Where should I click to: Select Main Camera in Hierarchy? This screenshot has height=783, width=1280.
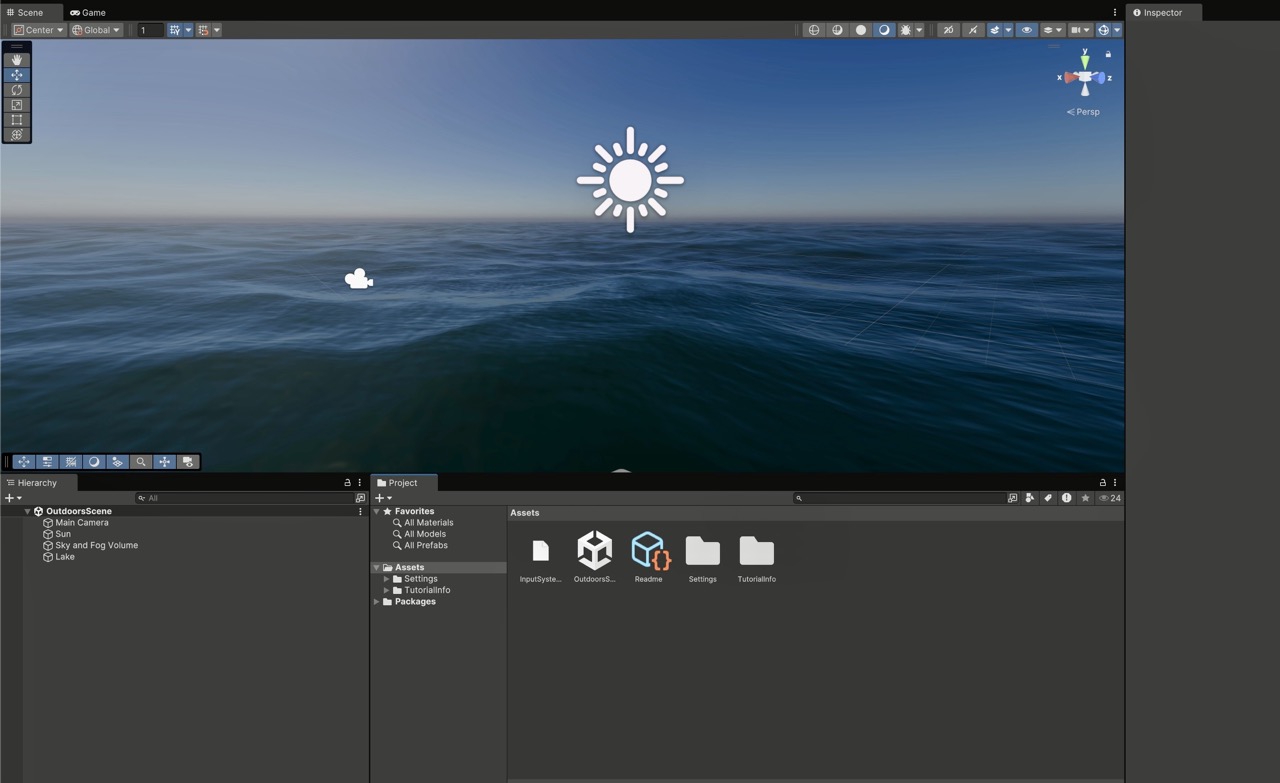(82, 523)
